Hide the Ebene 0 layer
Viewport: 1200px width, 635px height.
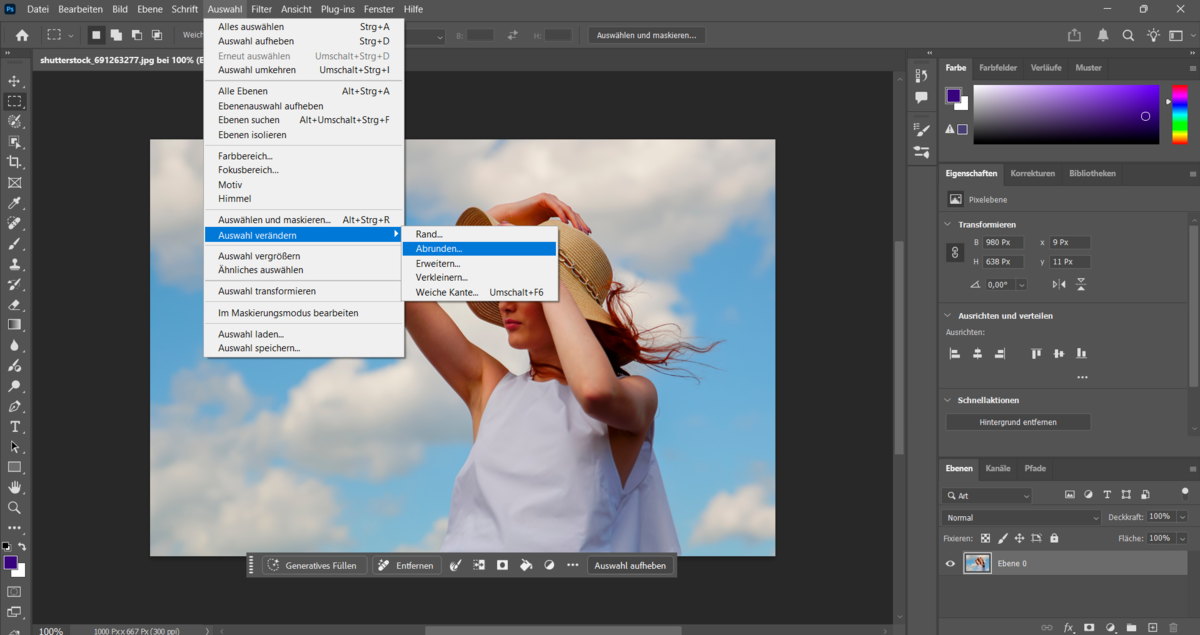click(949, 563)
